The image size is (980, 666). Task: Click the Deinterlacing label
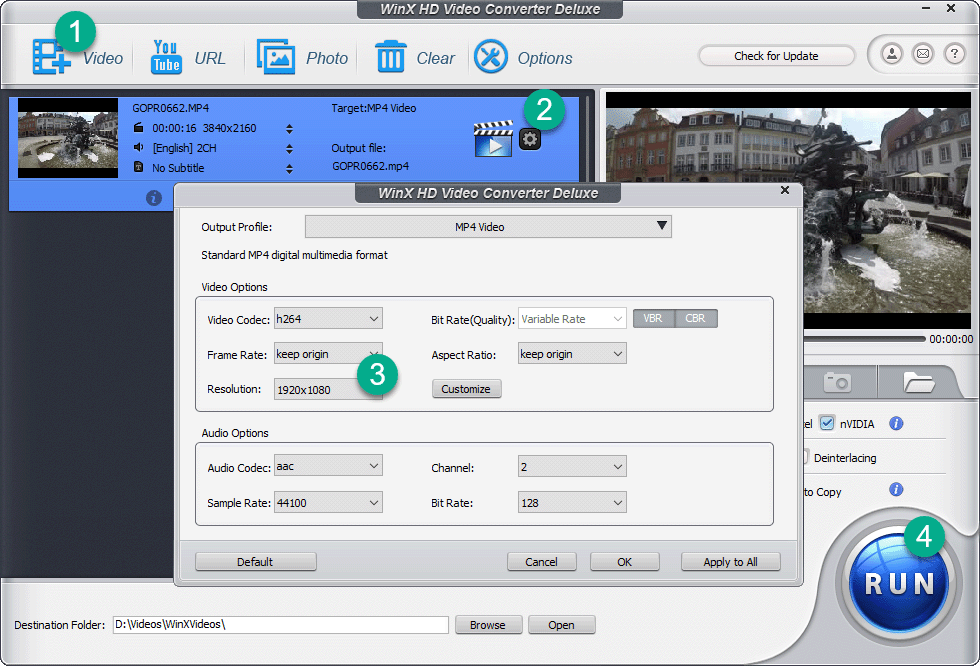(845, 458)
